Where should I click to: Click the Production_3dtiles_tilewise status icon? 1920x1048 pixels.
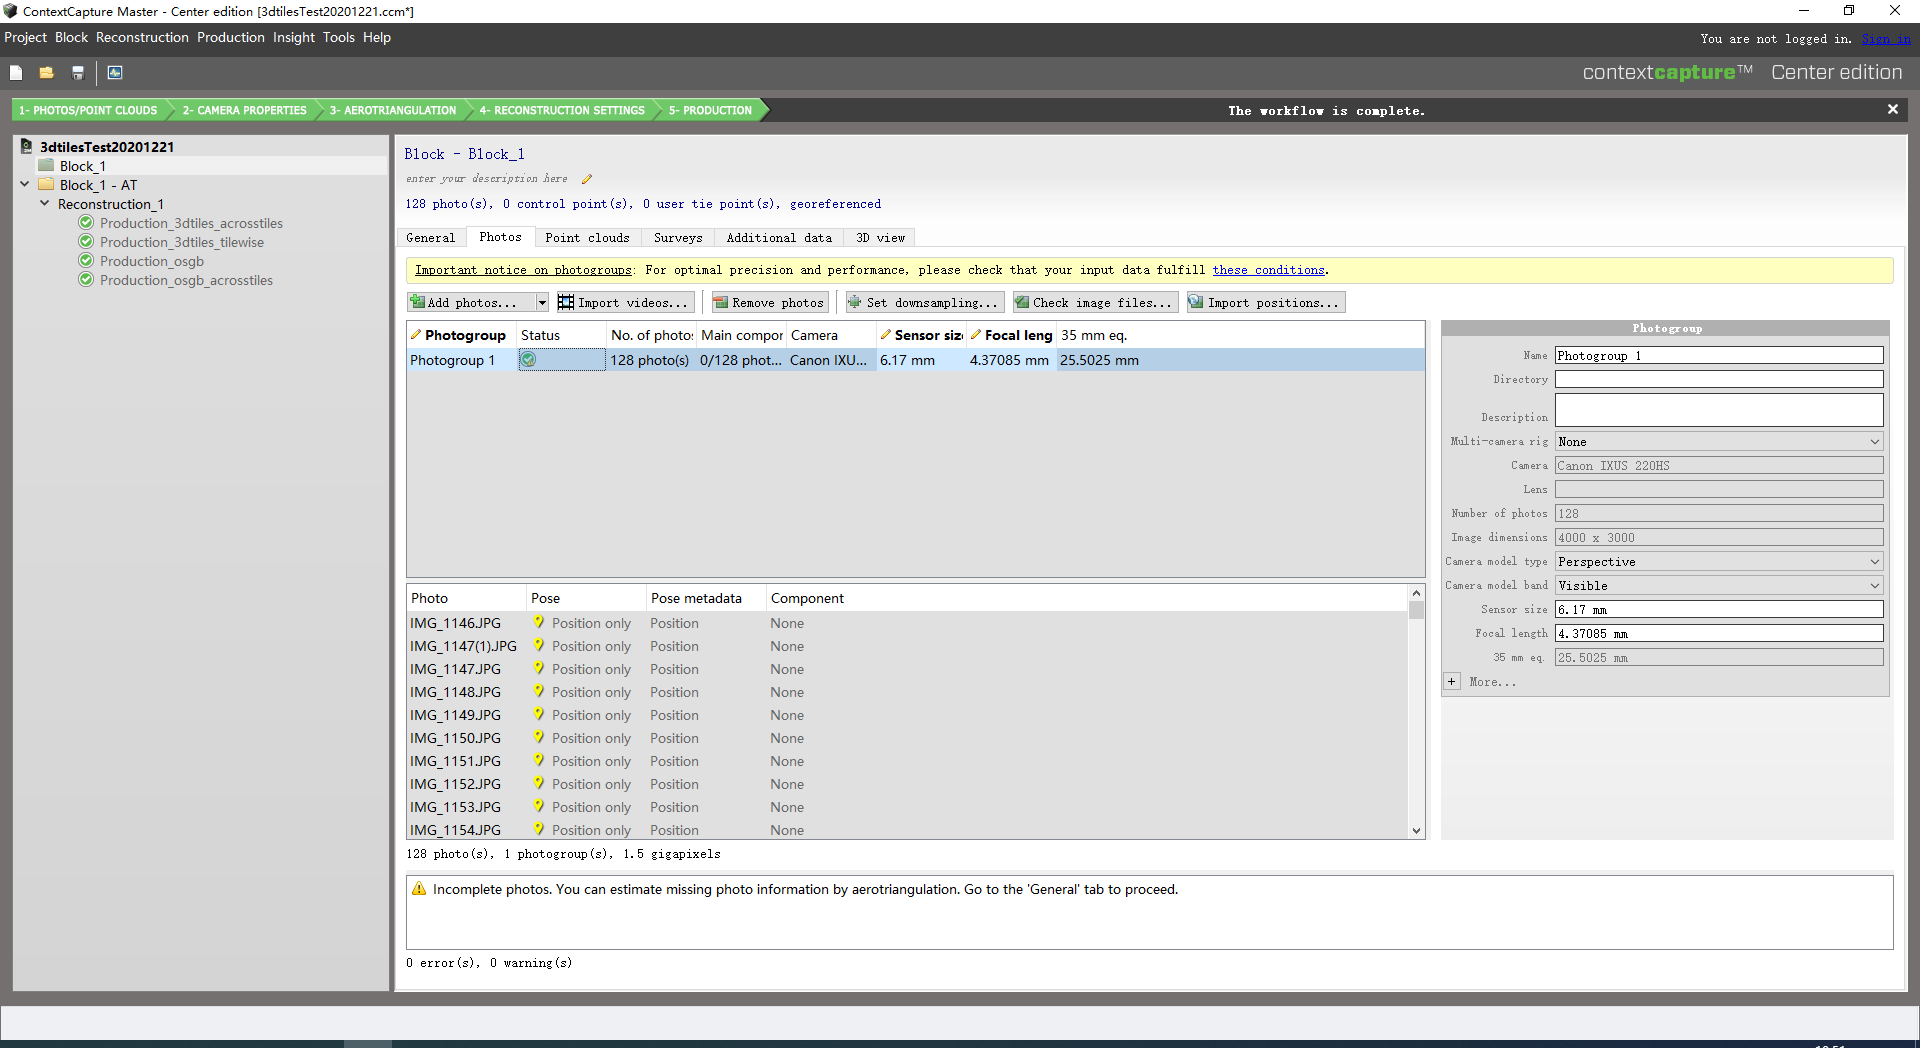point(86,242)
